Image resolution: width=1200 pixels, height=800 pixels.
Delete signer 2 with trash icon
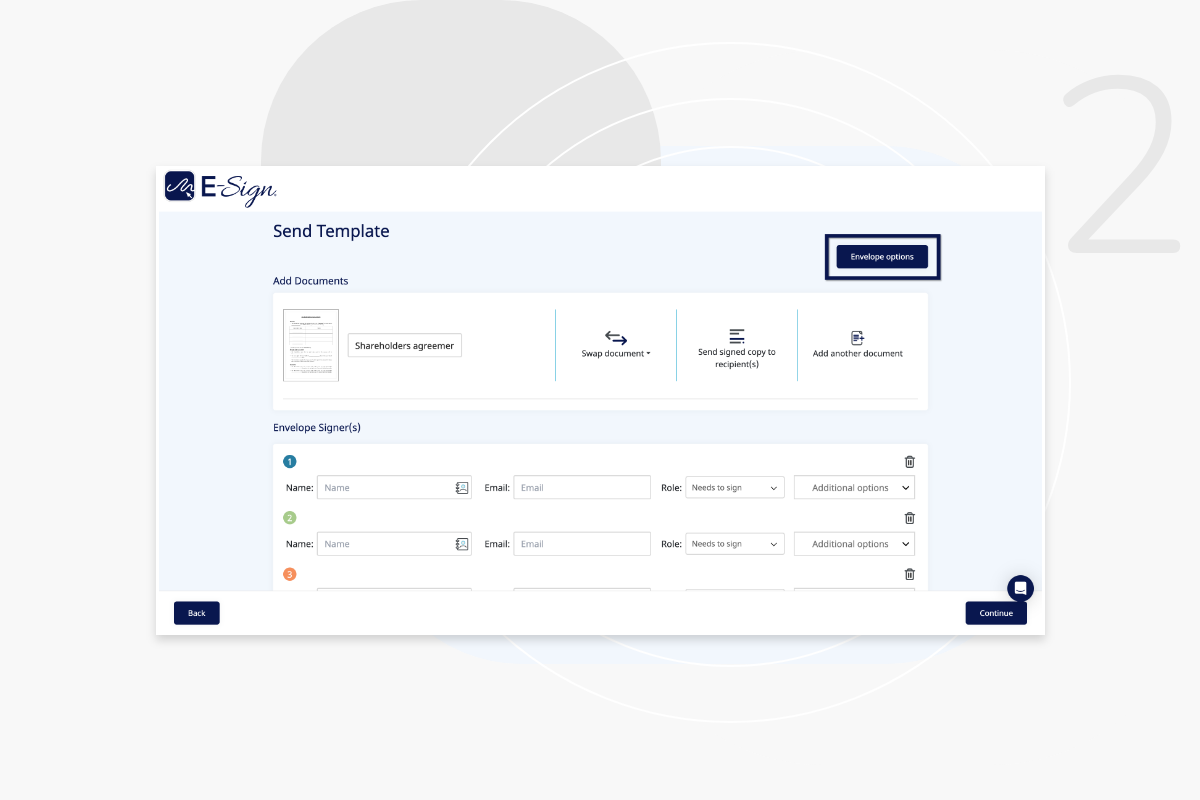(x=909, y=517)
